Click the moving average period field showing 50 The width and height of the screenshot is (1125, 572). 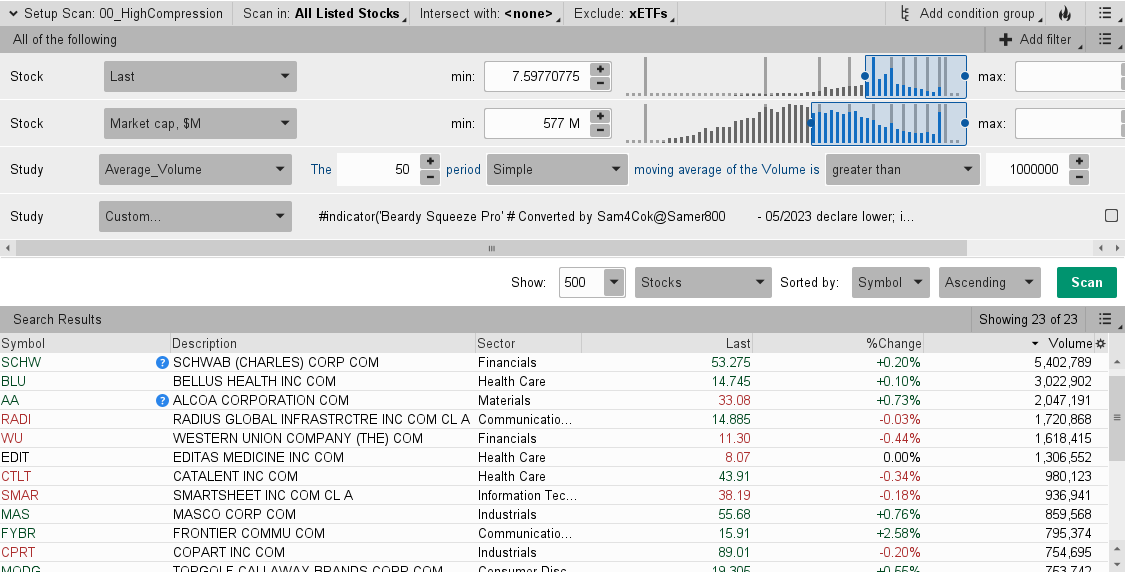coord(378,169)
